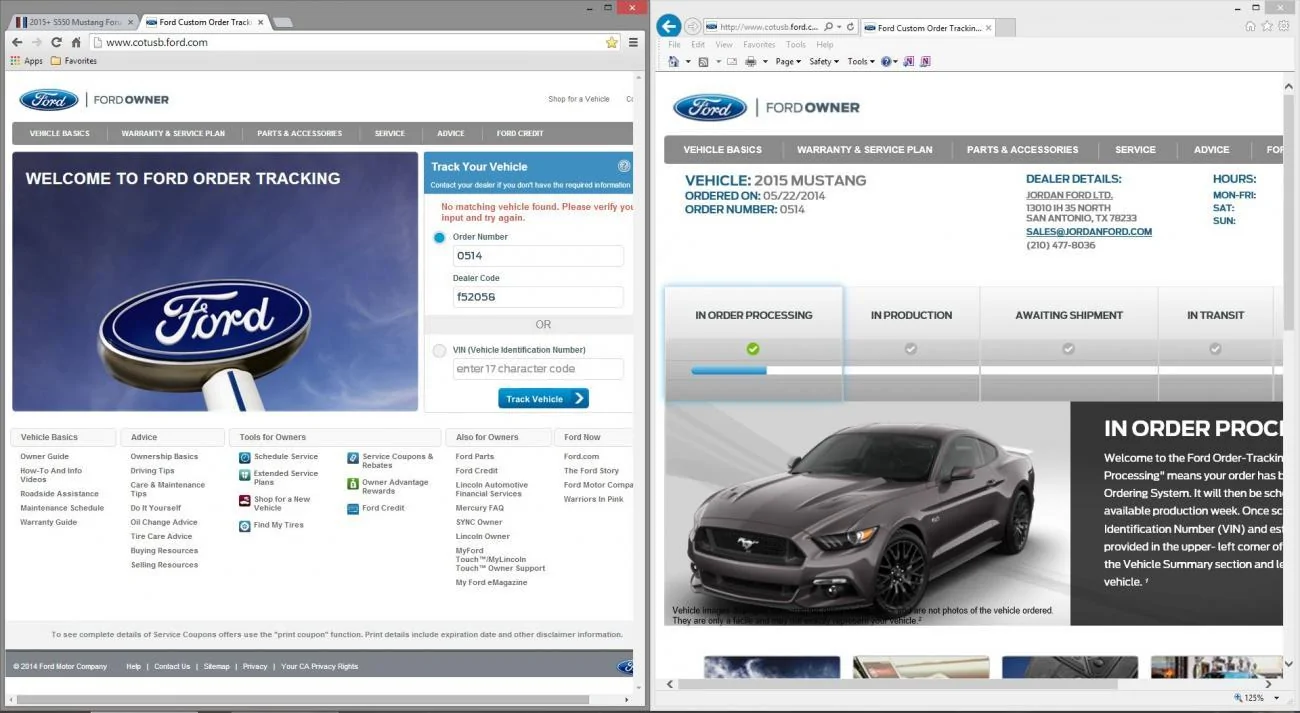Open the Privacy link in the page footer
Screen dimensions: 1300x713
[x=255, y=666]
